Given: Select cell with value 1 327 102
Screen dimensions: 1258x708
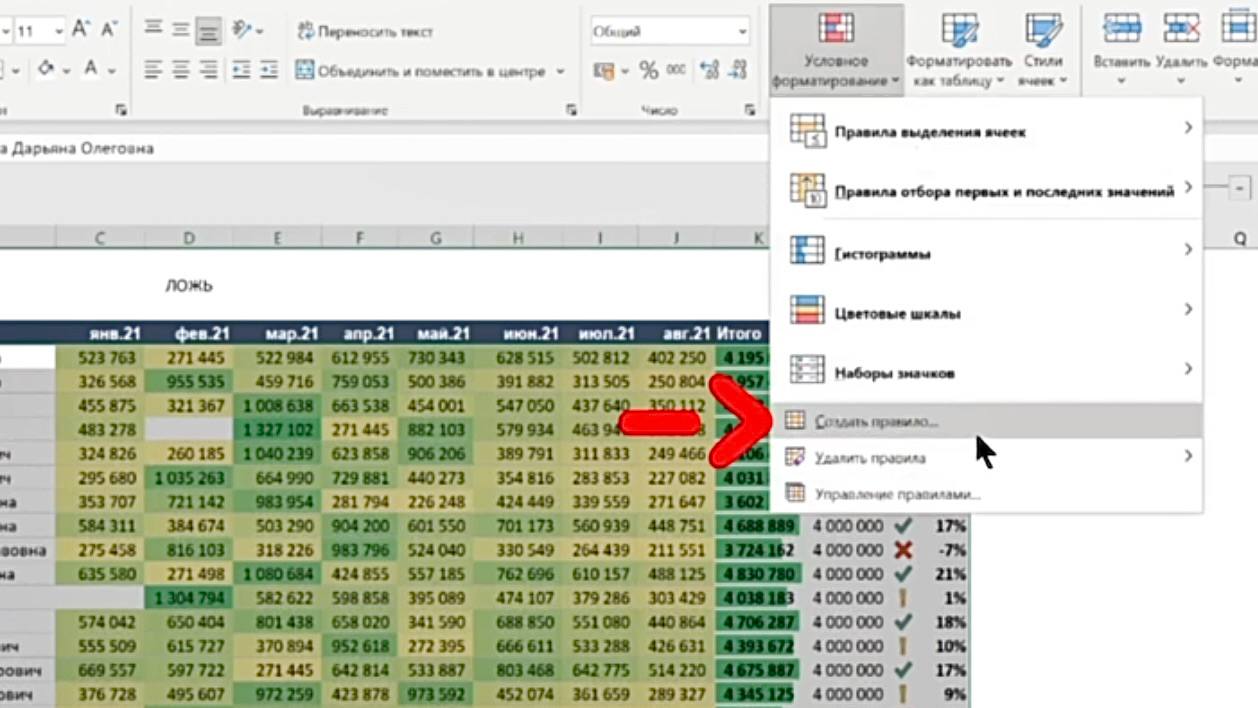Looking at the screenshot, I should pos(277,430).
